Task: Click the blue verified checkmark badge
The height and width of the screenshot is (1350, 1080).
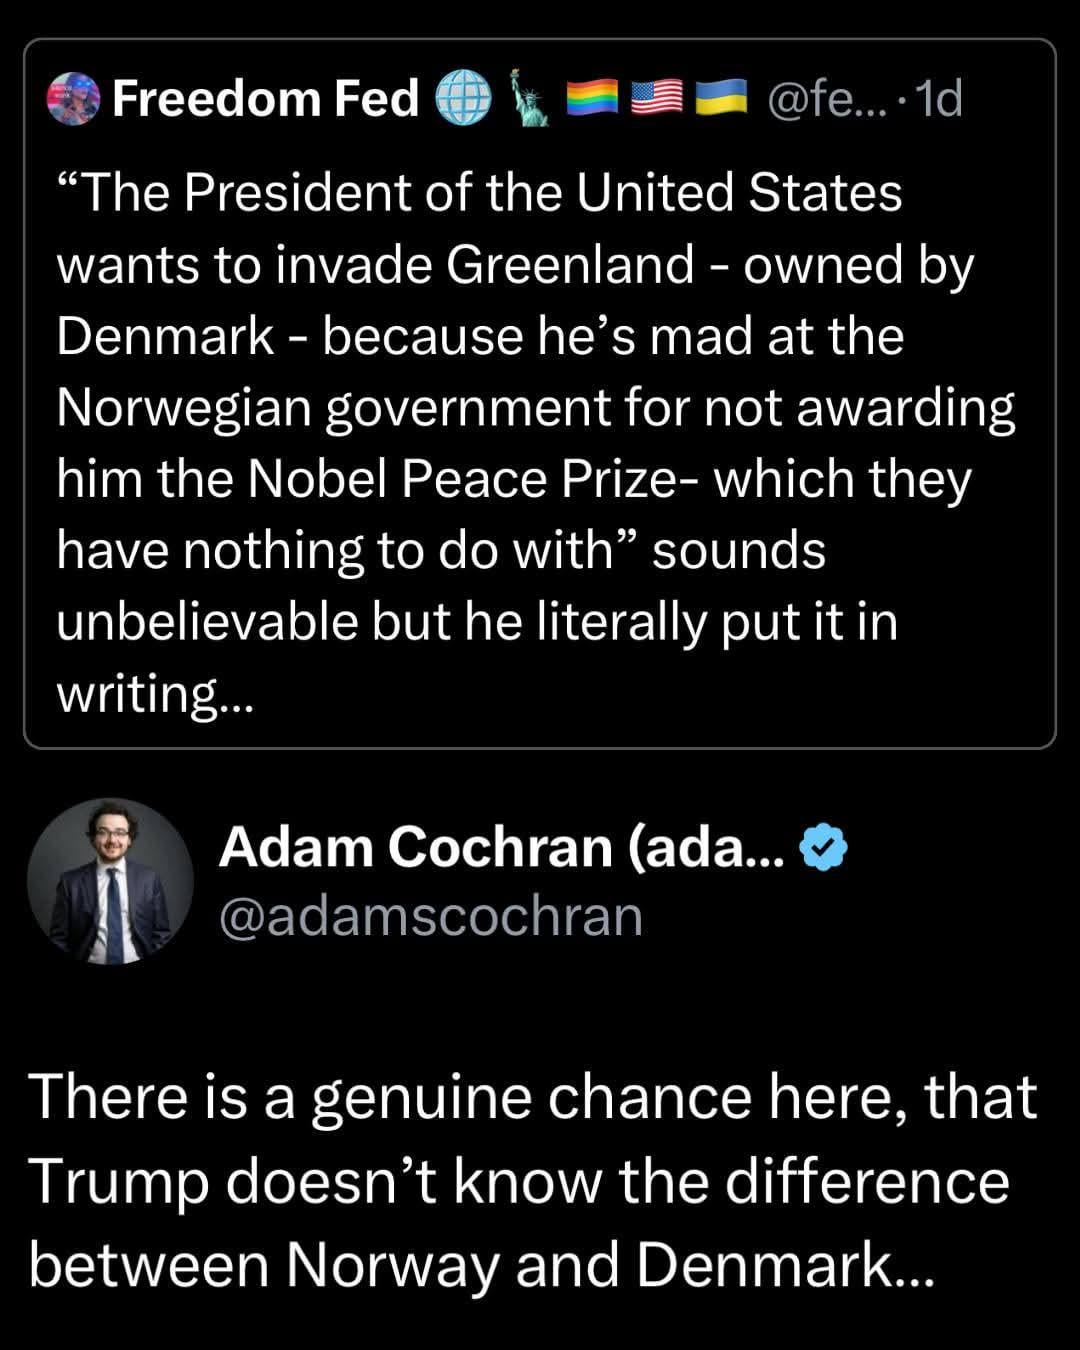Action: coord(824,848)
